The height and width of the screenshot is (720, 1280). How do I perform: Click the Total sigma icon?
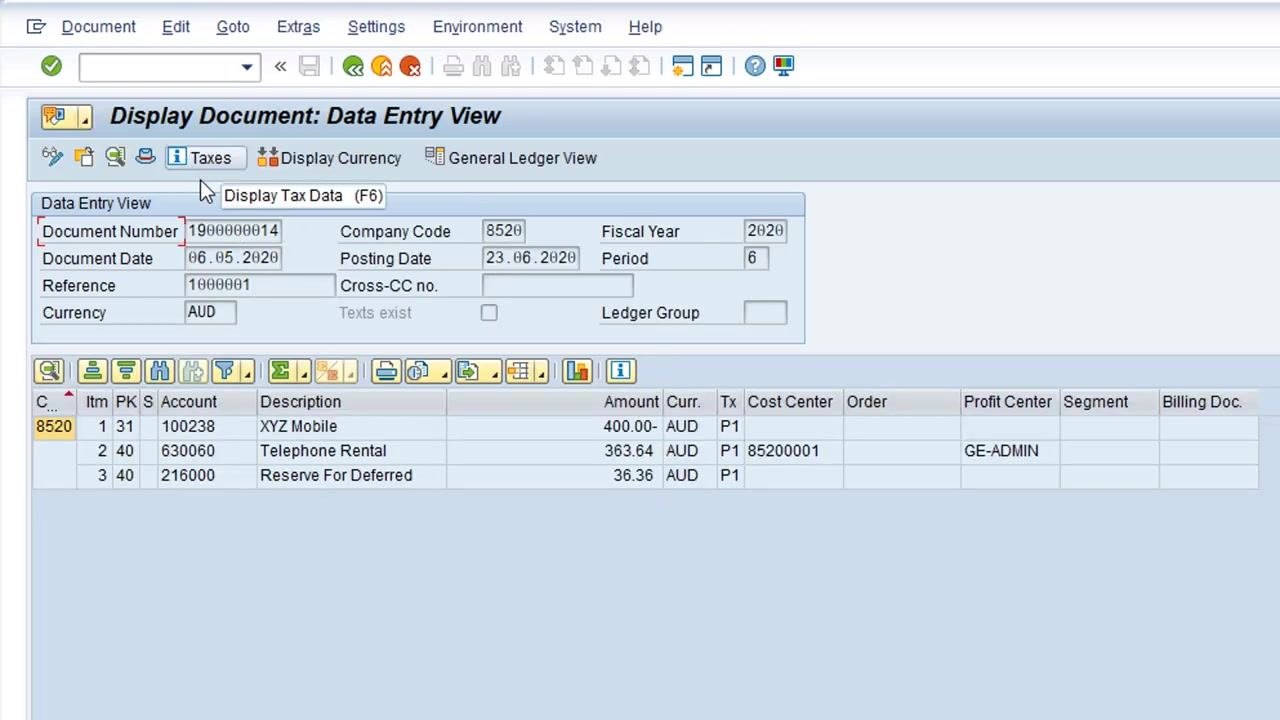click(x=280, y=372)
